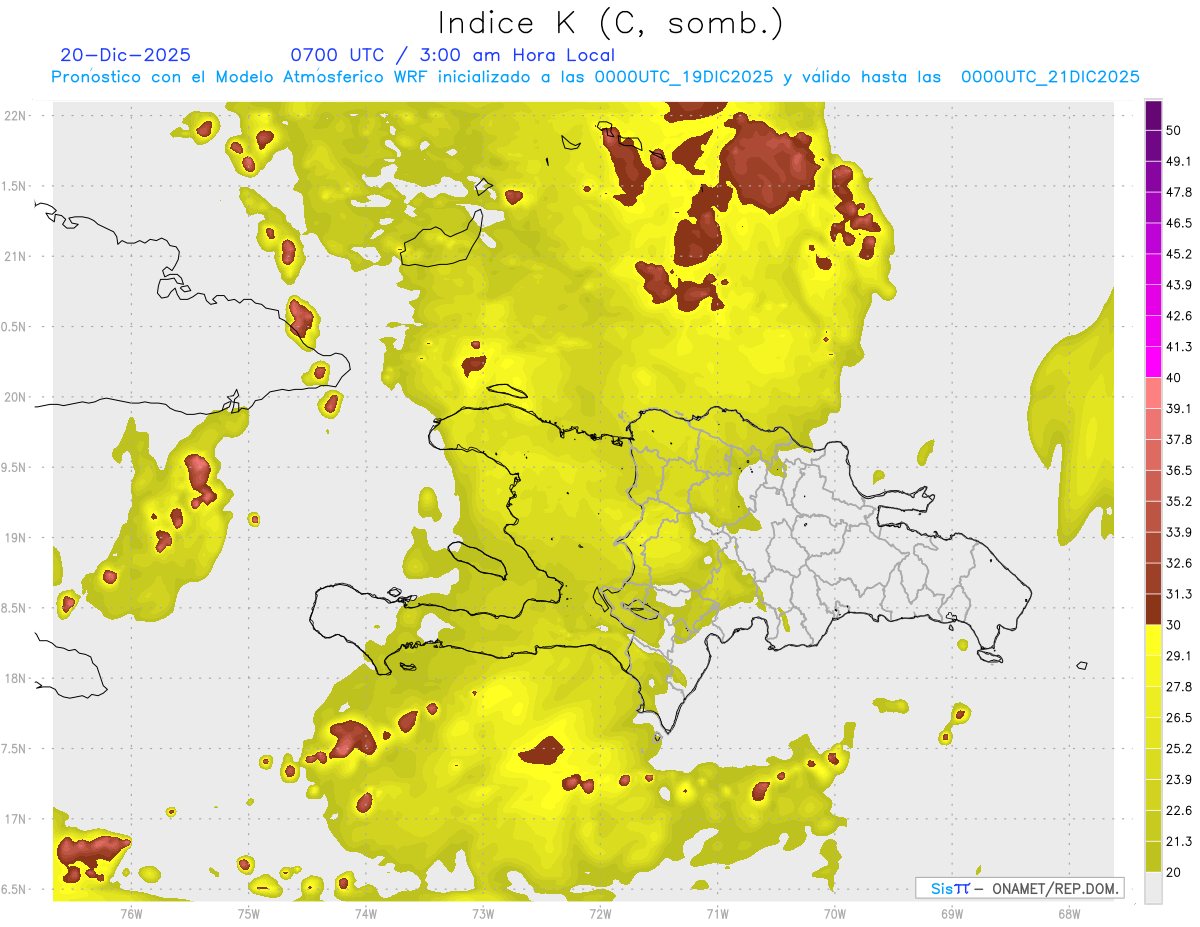Pick the gray legend swatch below 20
1200x927 pixels.
1154,888
